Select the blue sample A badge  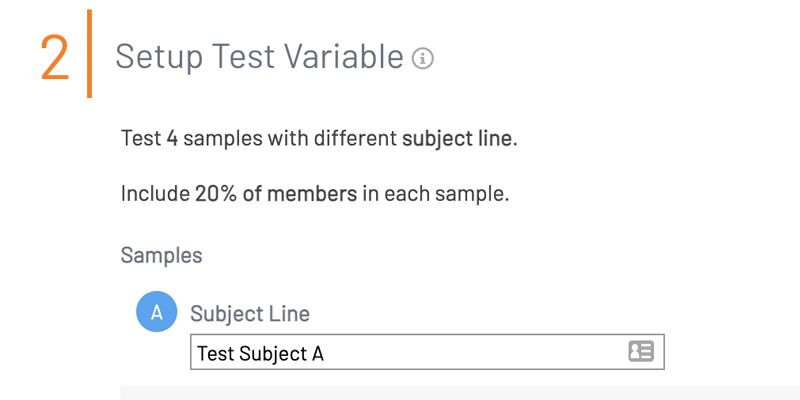click(157, 311)
